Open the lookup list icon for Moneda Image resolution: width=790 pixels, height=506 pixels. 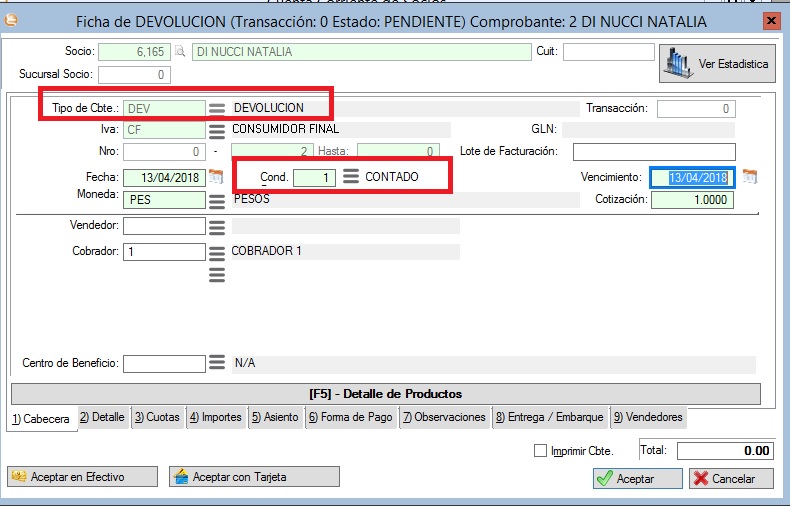[x=217, y=200]
